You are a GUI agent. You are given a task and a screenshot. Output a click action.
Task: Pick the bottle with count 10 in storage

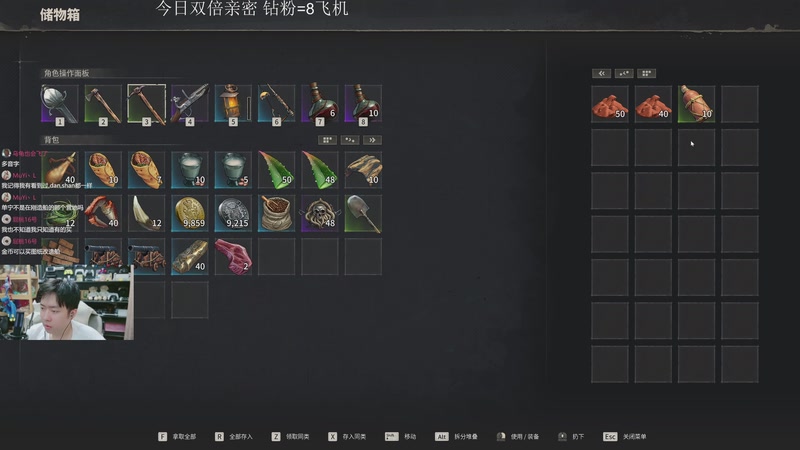(x=696, y=104)
